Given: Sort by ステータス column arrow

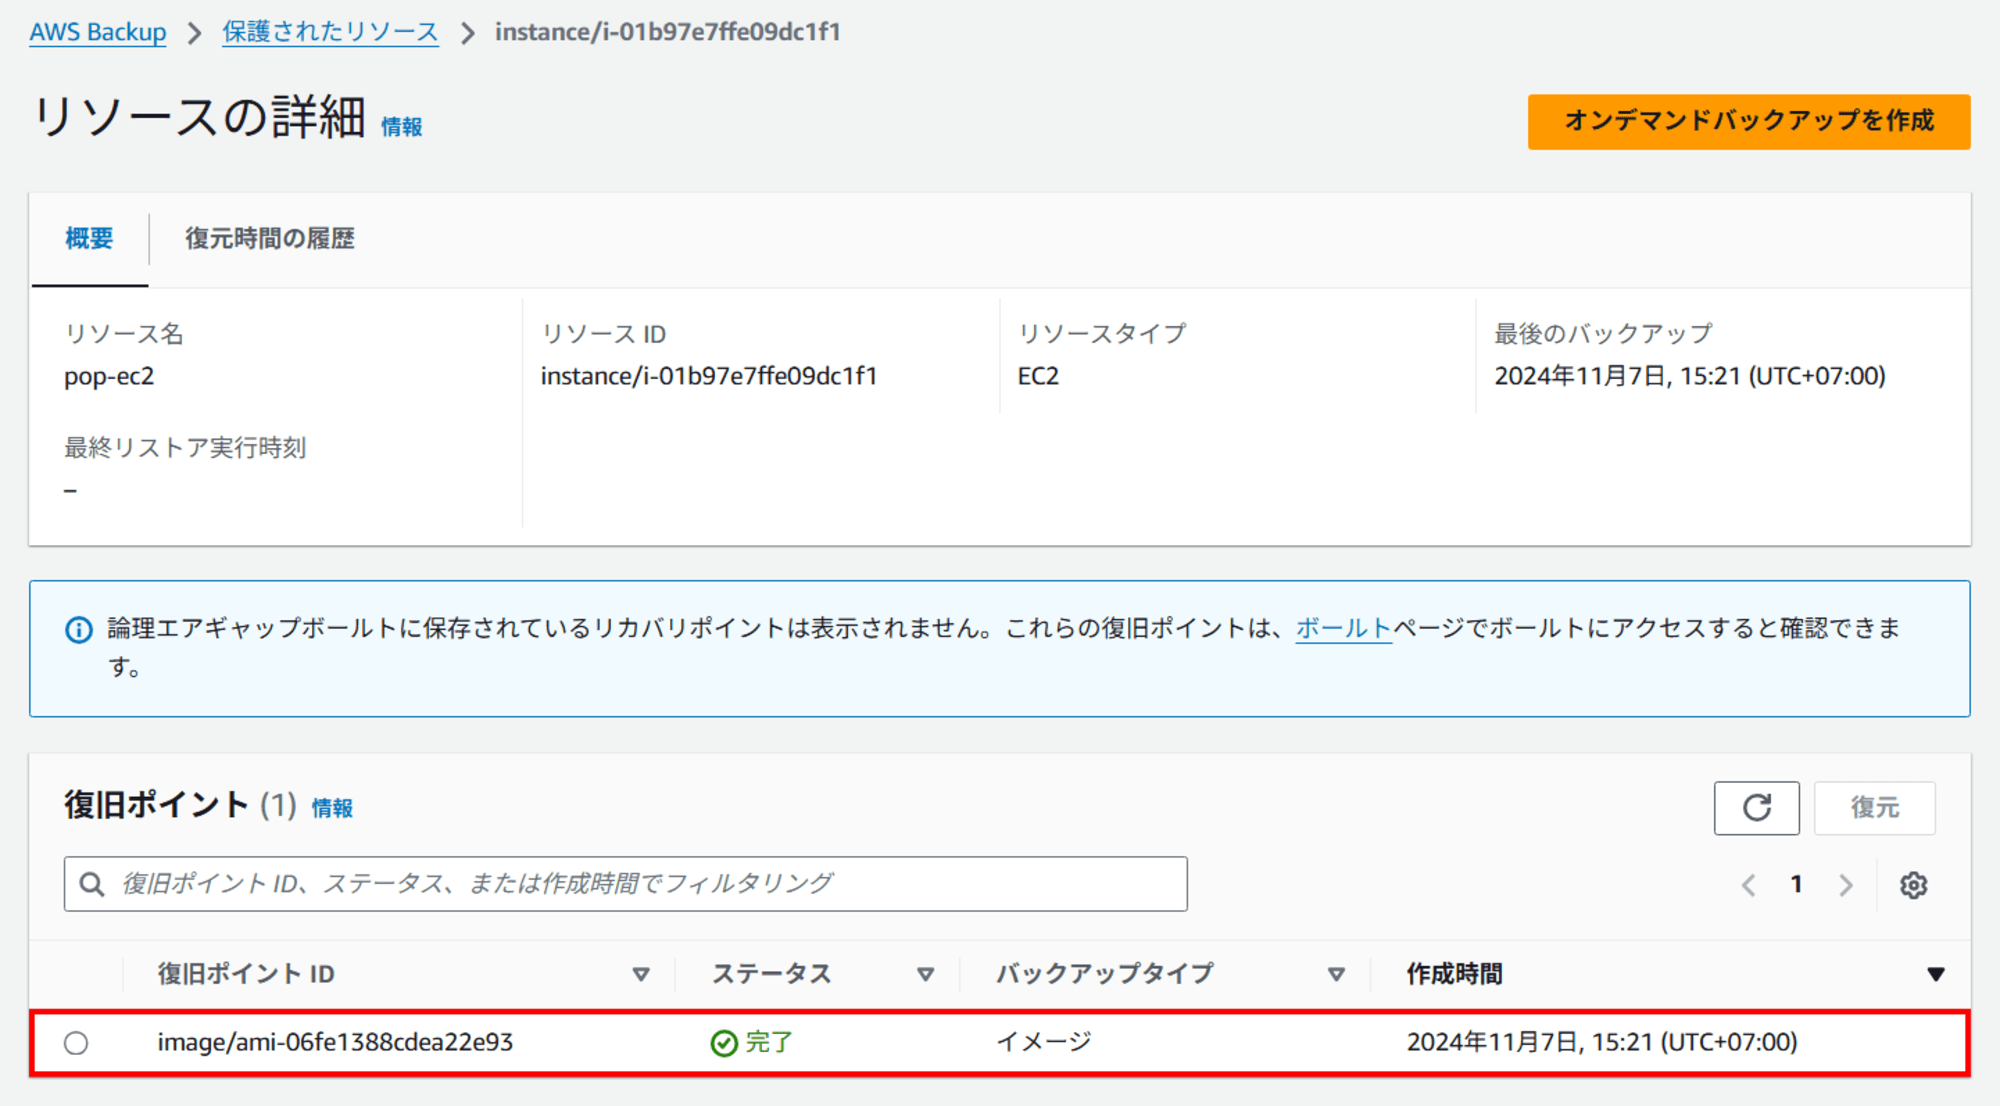Looking at the screenshot, I should pos(926,974).
